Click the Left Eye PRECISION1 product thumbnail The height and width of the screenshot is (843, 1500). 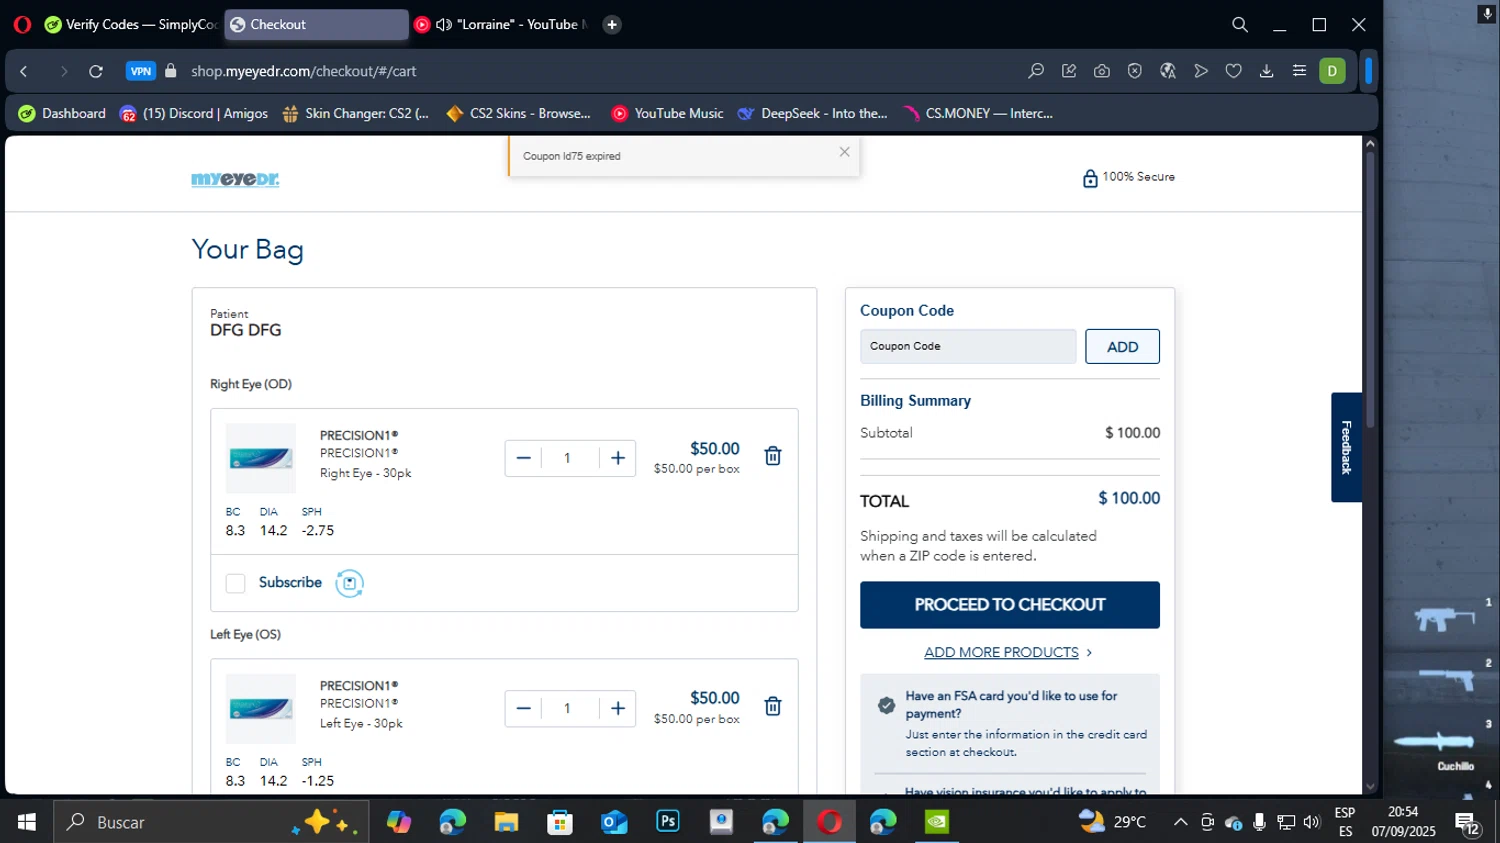(261, 708)
